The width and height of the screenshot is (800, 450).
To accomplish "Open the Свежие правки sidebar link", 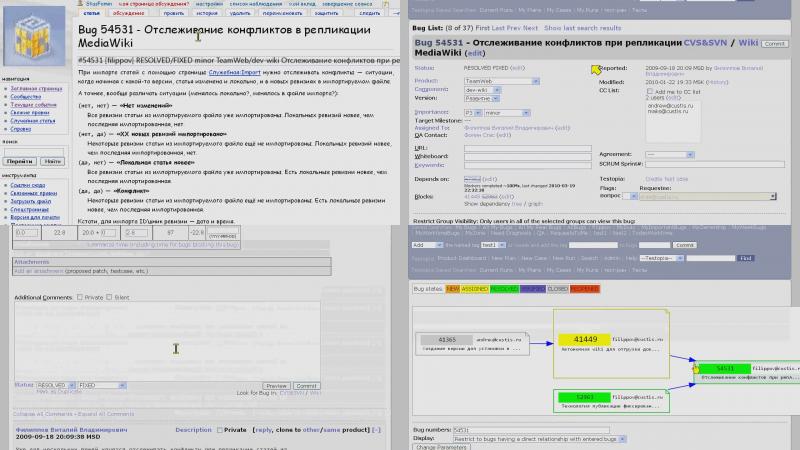I will [x=30, y=113].
